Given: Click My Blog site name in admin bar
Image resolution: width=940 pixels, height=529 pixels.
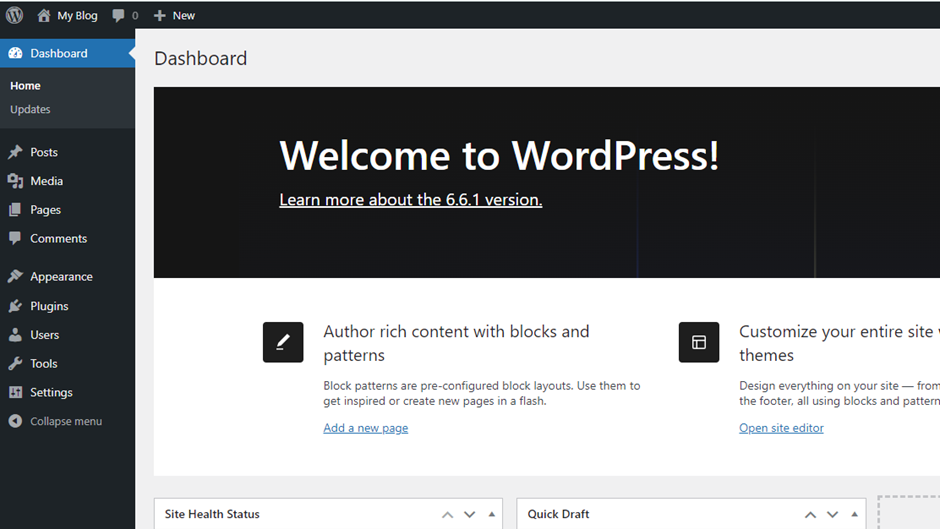Looking at the screenshot, I should pos(77,16).
